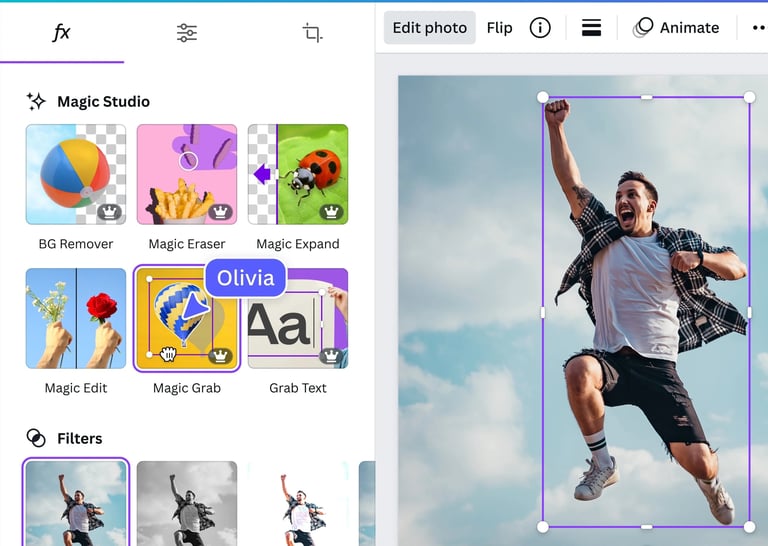Click the Magic Studio heading

[103, 101]
